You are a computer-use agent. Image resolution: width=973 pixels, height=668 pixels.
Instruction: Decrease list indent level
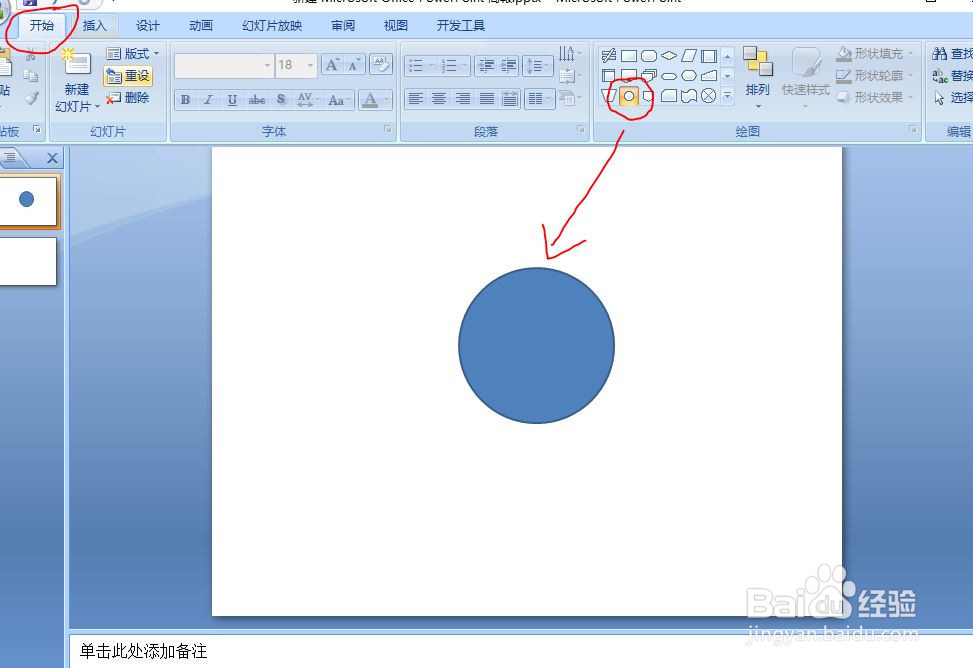pyautogui.click(x=486, y=65)
